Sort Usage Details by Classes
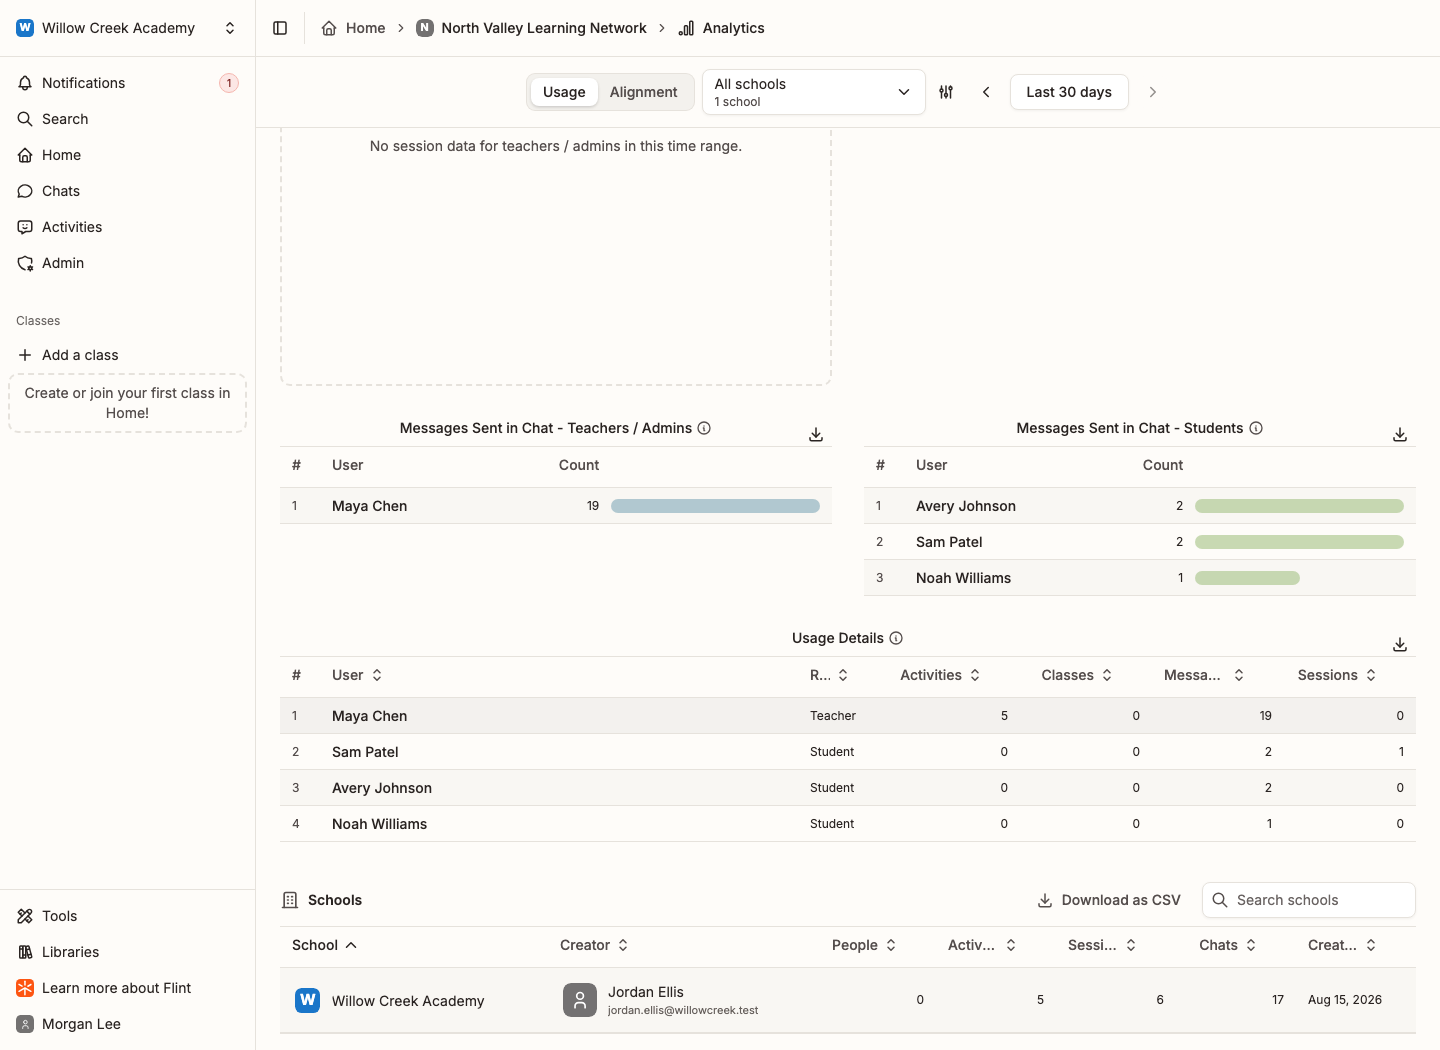Screen dimensions: 1440x1050 pos(1077,675)
